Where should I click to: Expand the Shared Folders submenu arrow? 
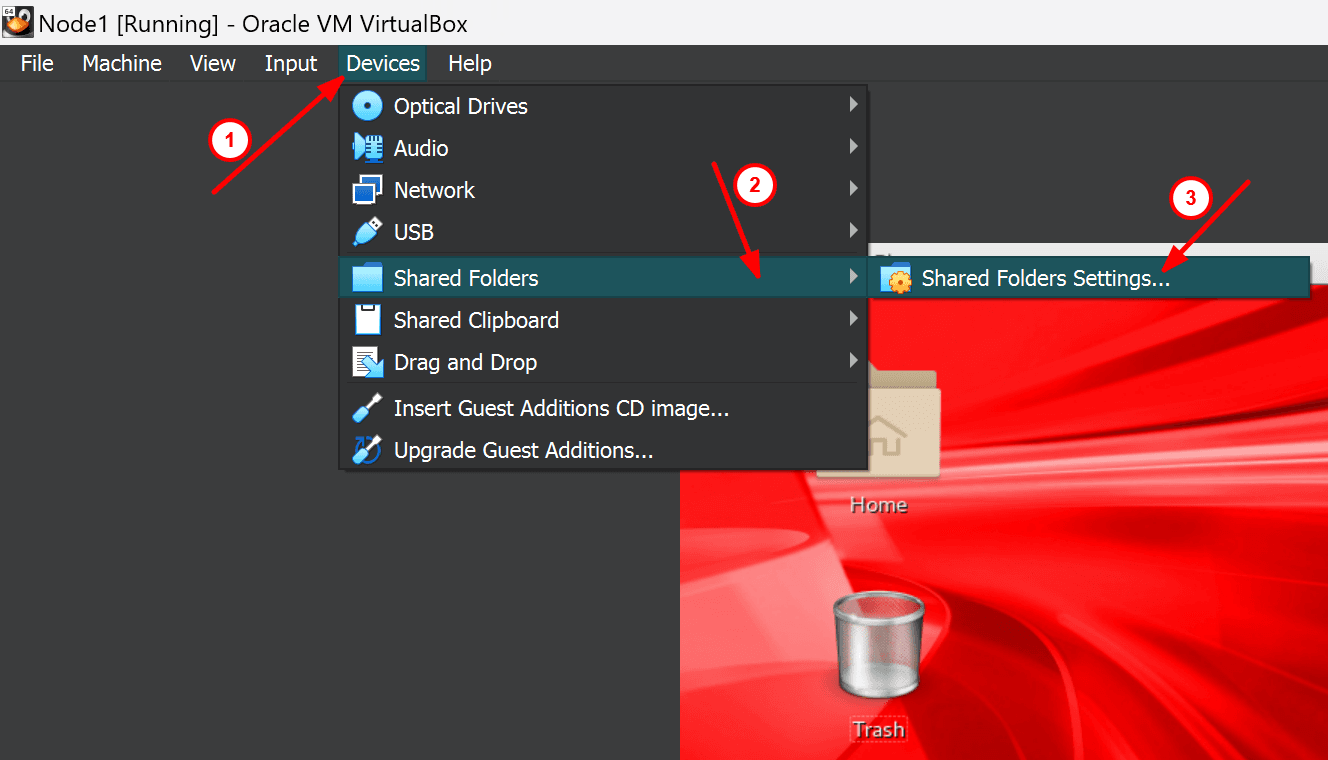[853, 277]
